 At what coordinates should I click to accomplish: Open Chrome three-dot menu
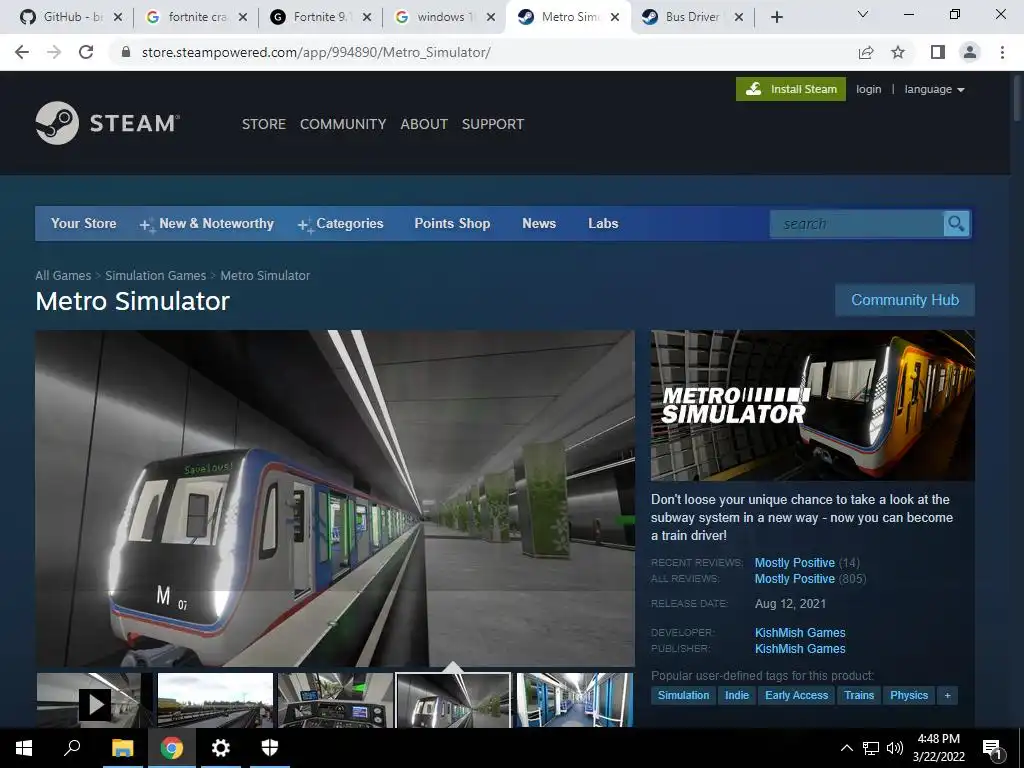coord(1002,52)
